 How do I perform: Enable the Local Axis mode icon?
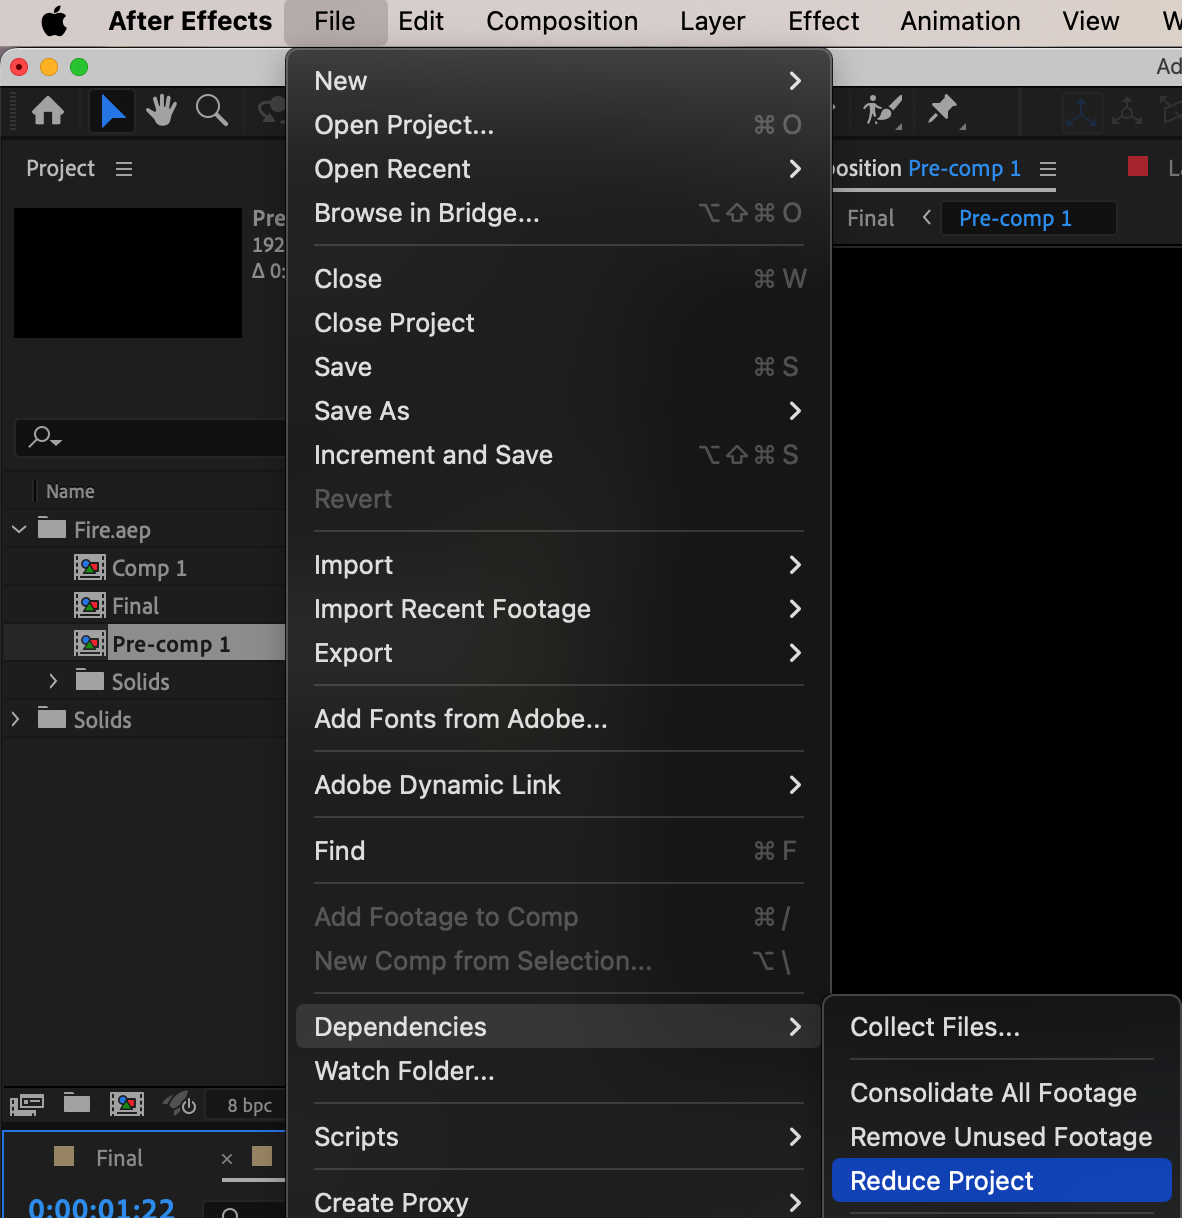1080,111
